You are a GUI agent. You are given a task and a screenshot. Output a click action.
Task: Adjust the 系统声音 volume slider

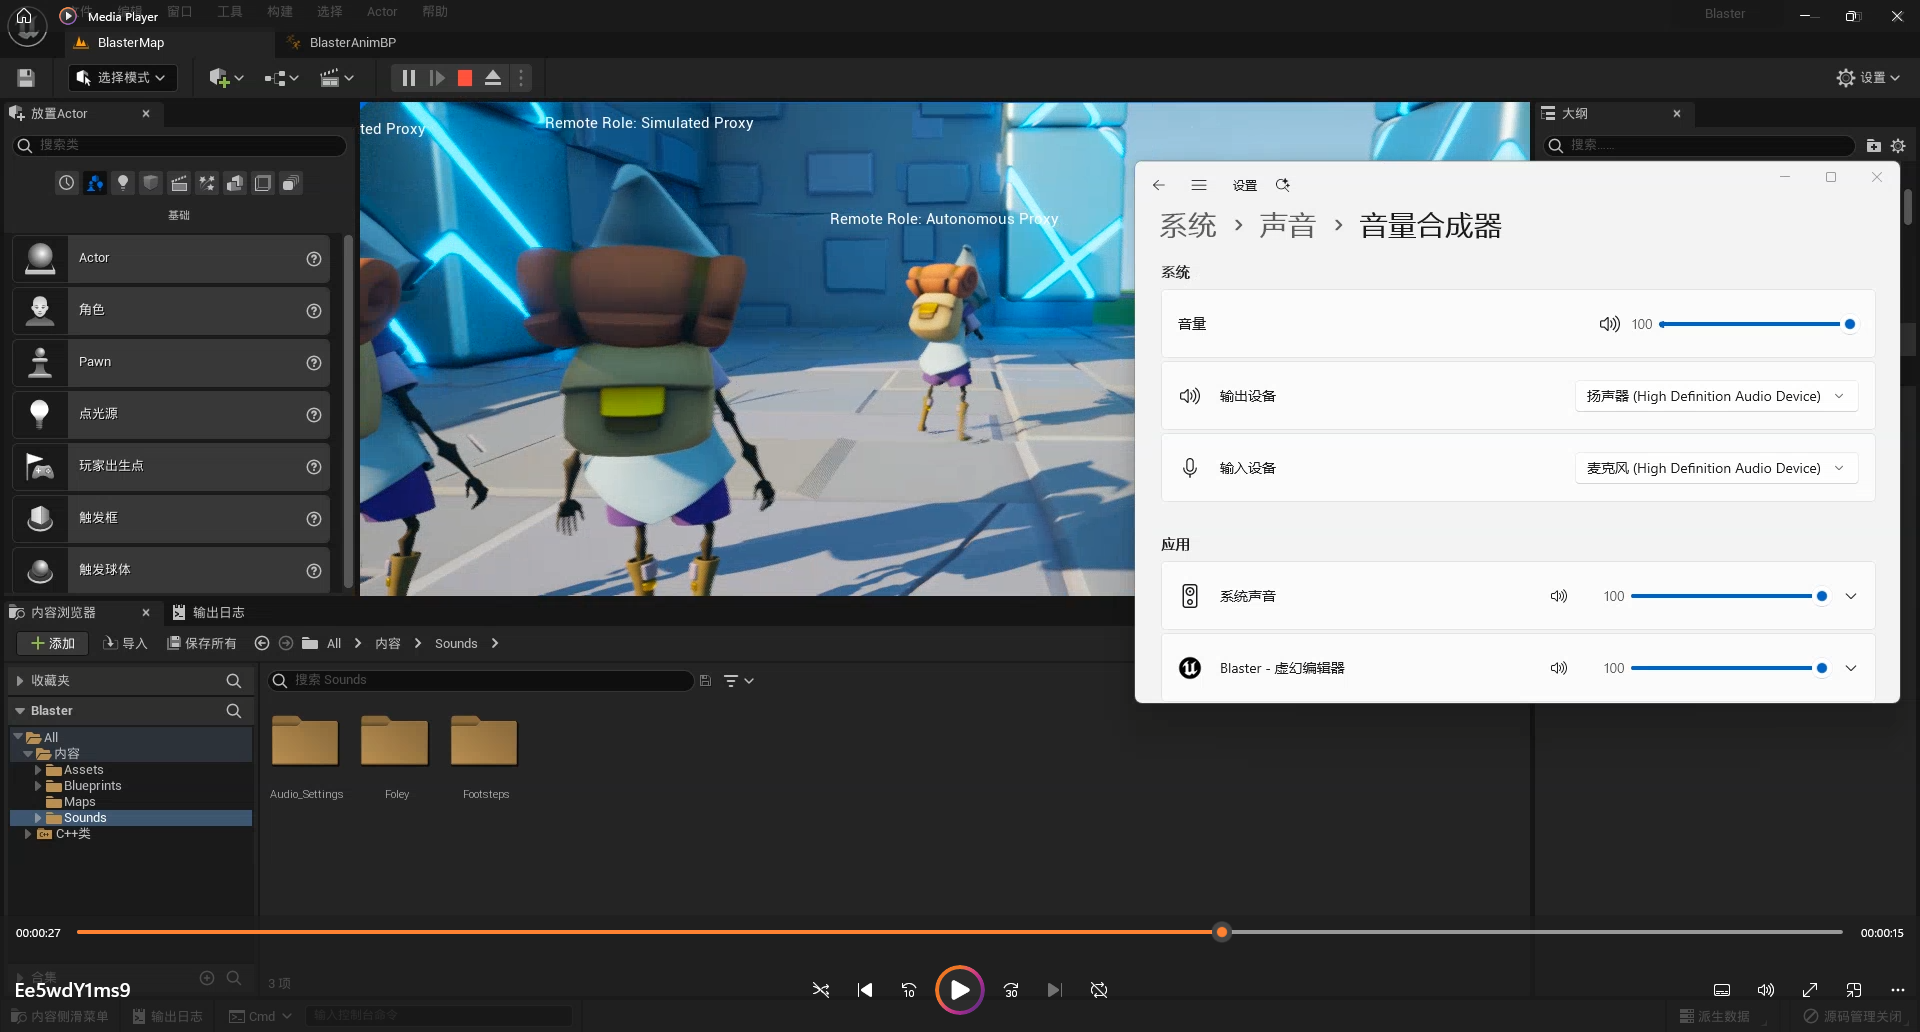(1729, 596)
